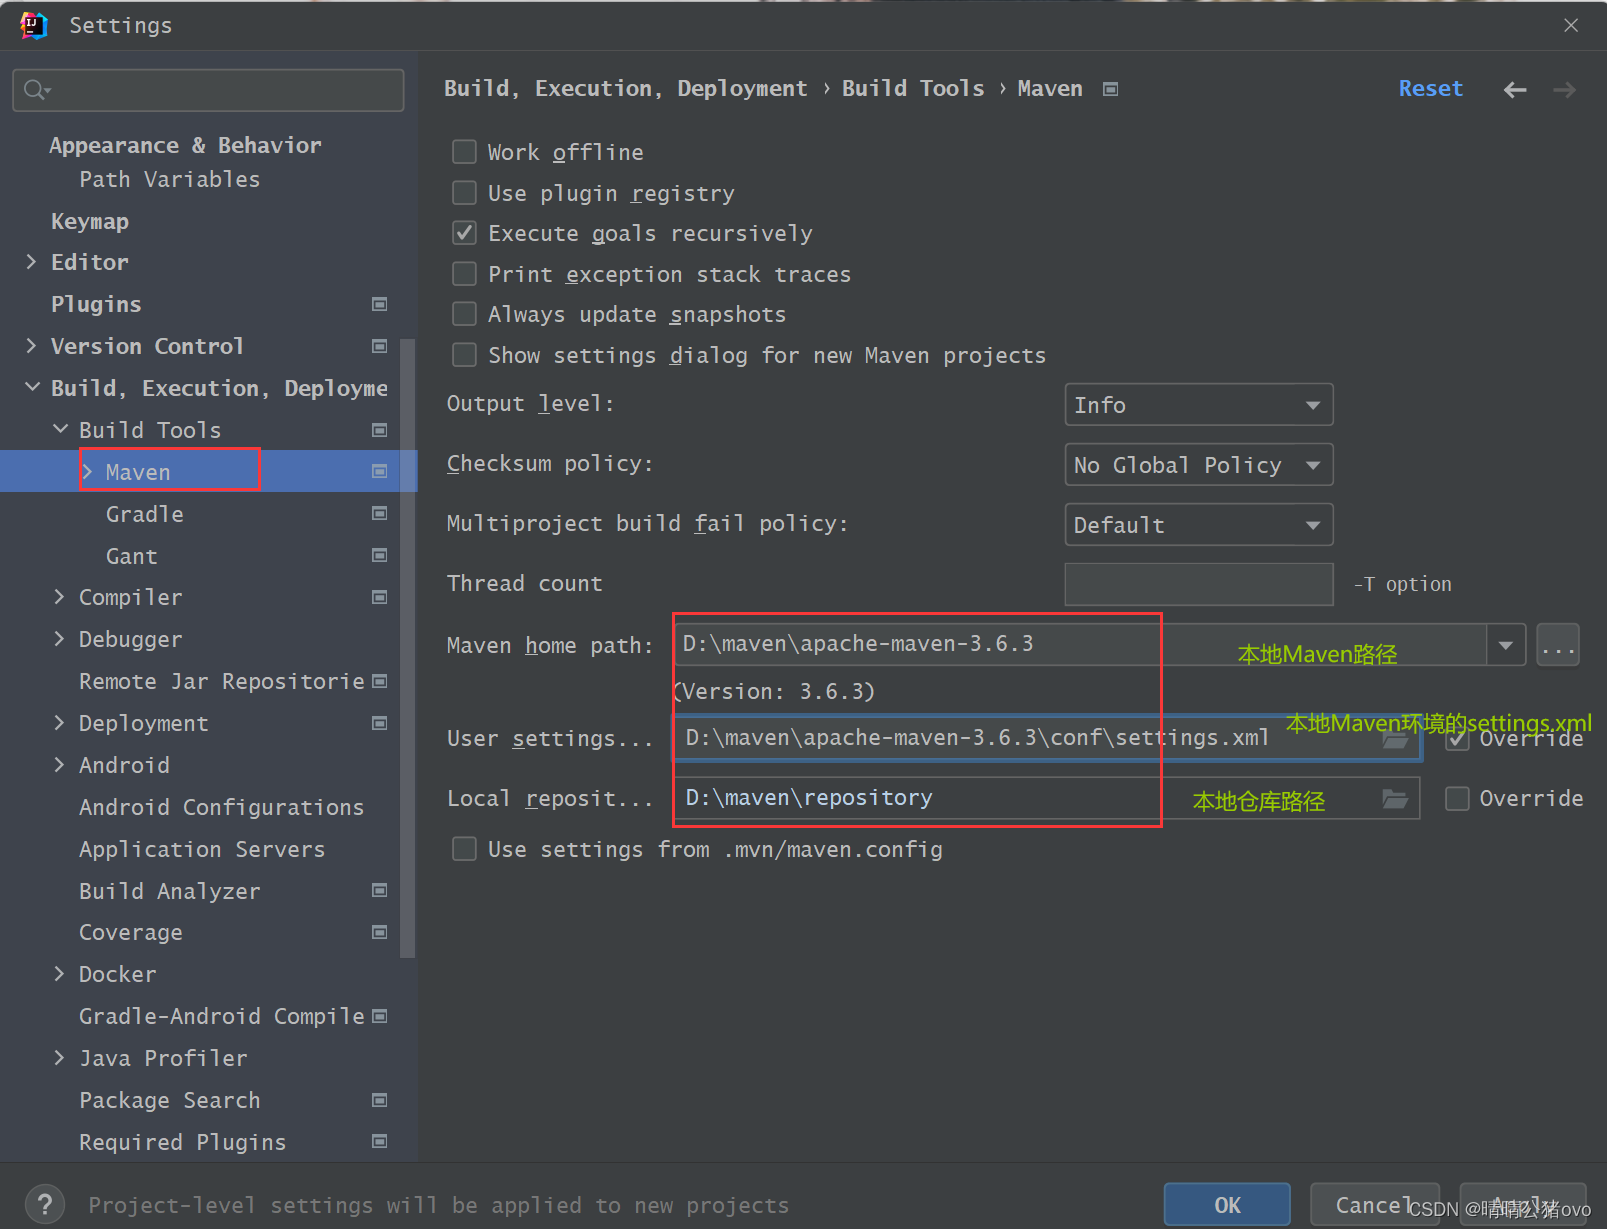Expand the Java Profiler node
The height and width of the screenshot is (1229, 1607).
tap(59, 1058)
